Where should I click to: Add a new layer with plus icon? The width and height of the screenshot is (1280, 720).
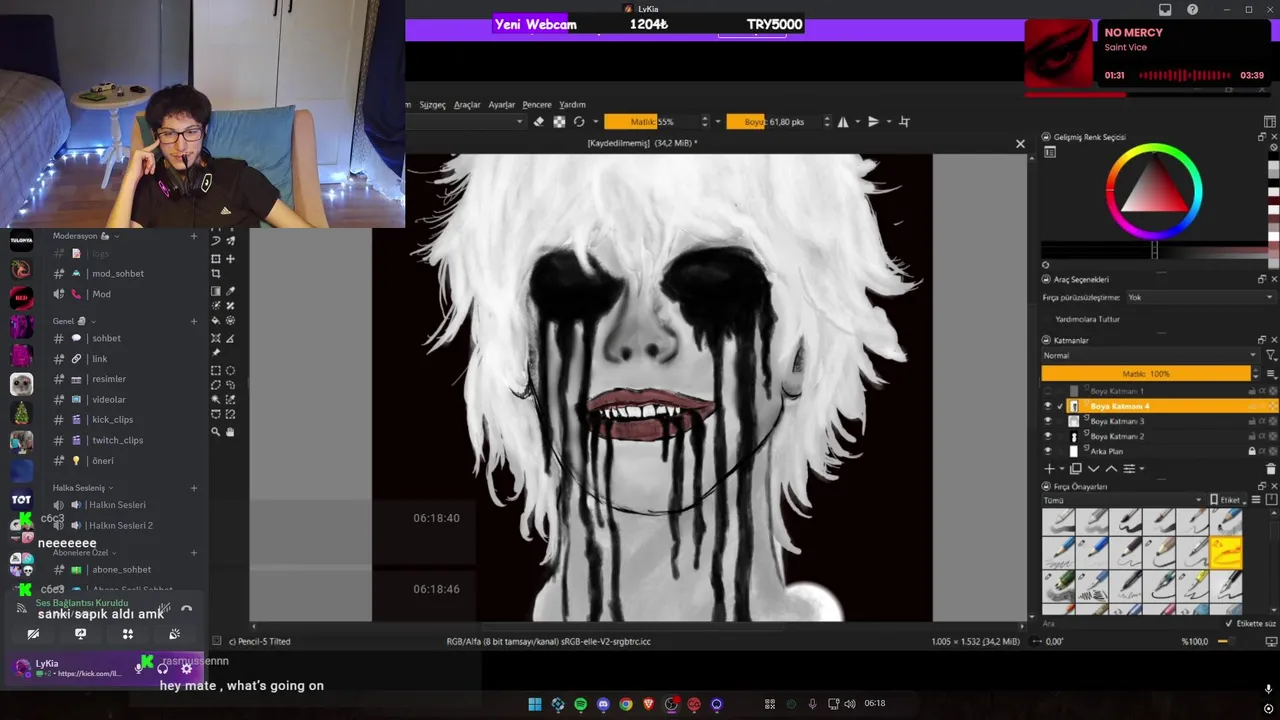[x=1049, y=468]
